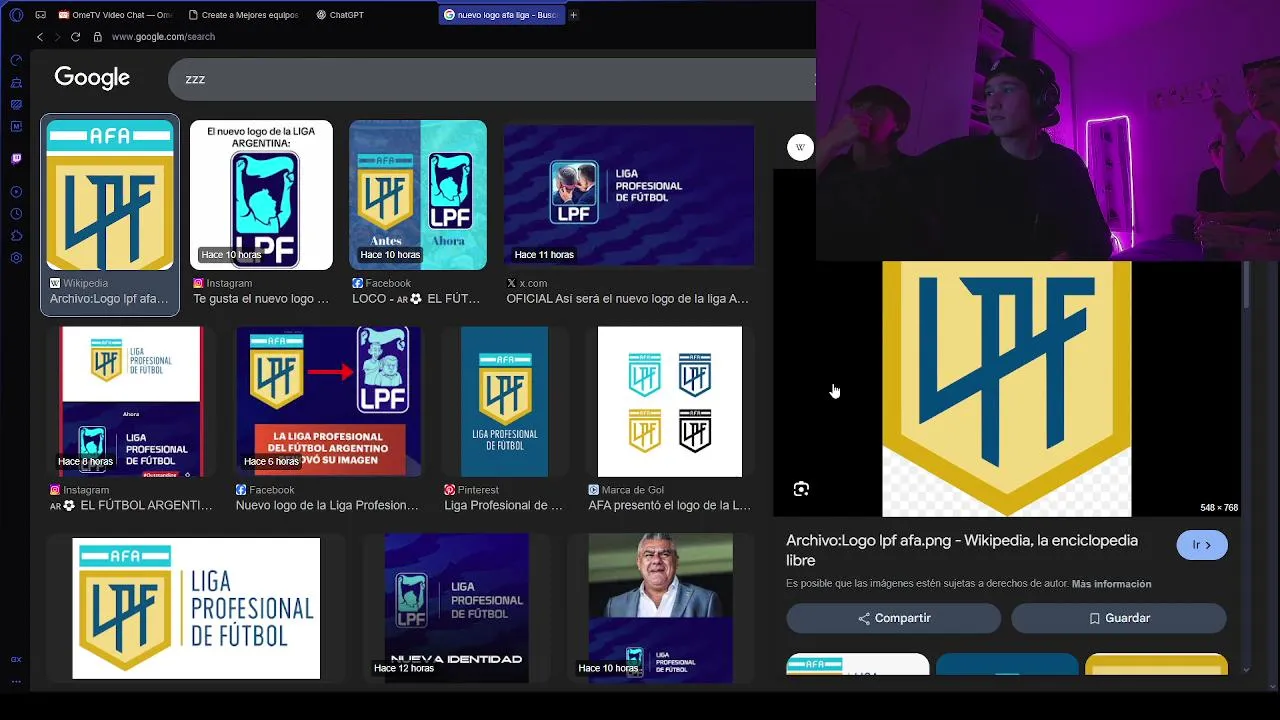Switch to the OmeTV Video Chat tab

coord(115,15)
